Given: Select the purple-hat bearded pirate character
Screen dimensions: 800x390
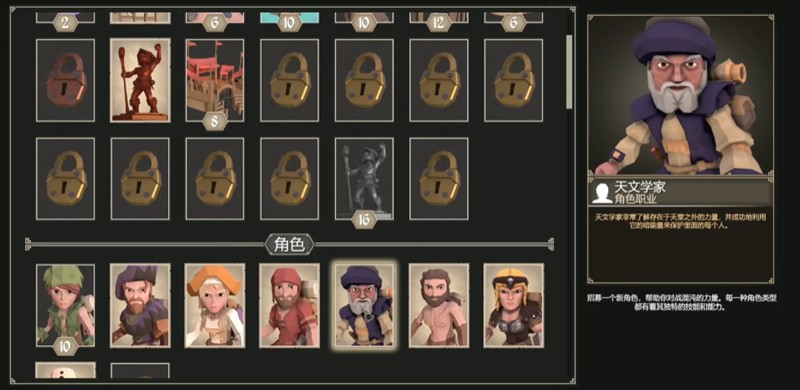Looking at the screenshot, I should [140, 305].
